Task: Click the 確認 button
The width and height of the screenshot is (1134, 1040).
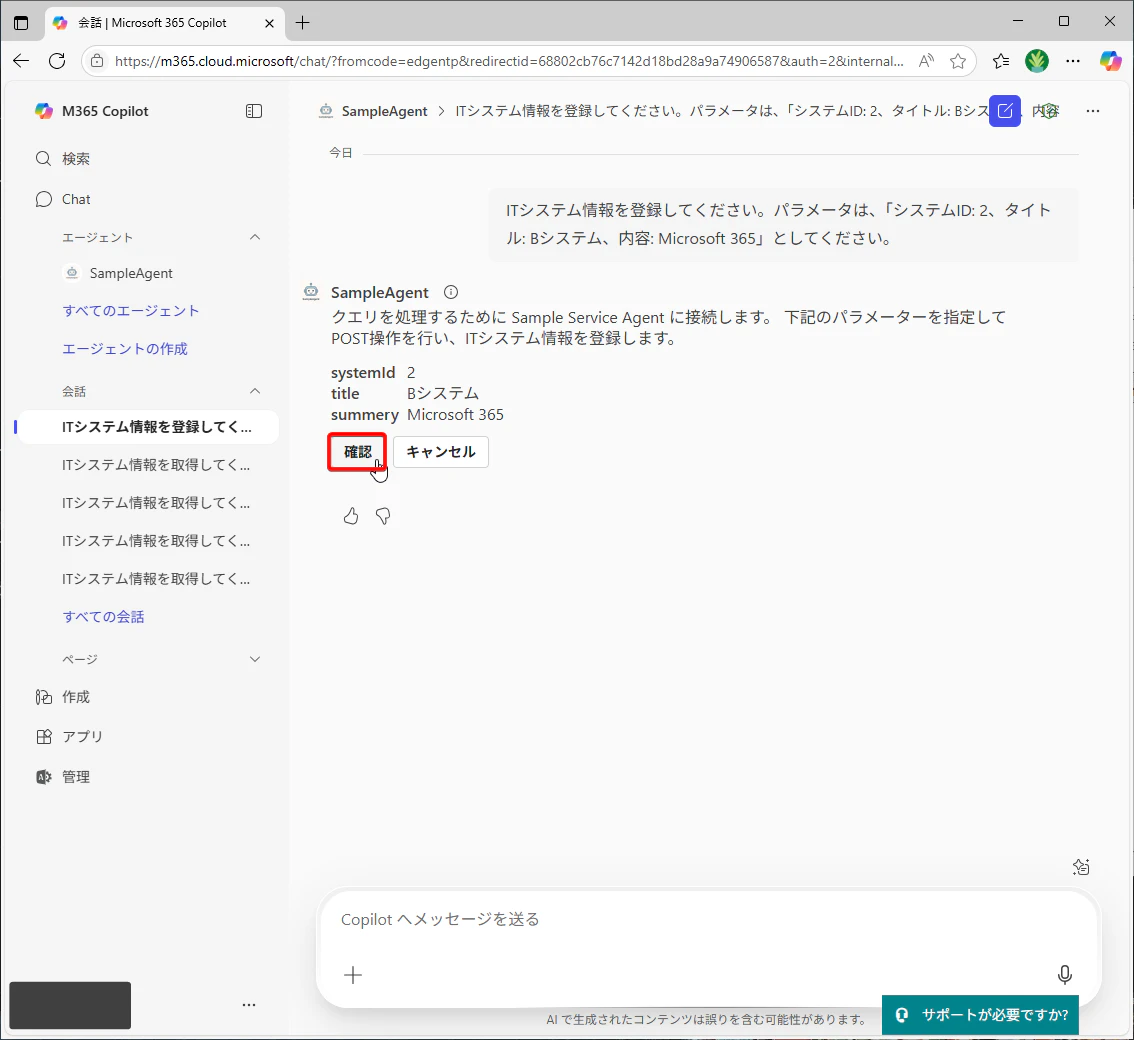Action: click(x=357, y=452)
